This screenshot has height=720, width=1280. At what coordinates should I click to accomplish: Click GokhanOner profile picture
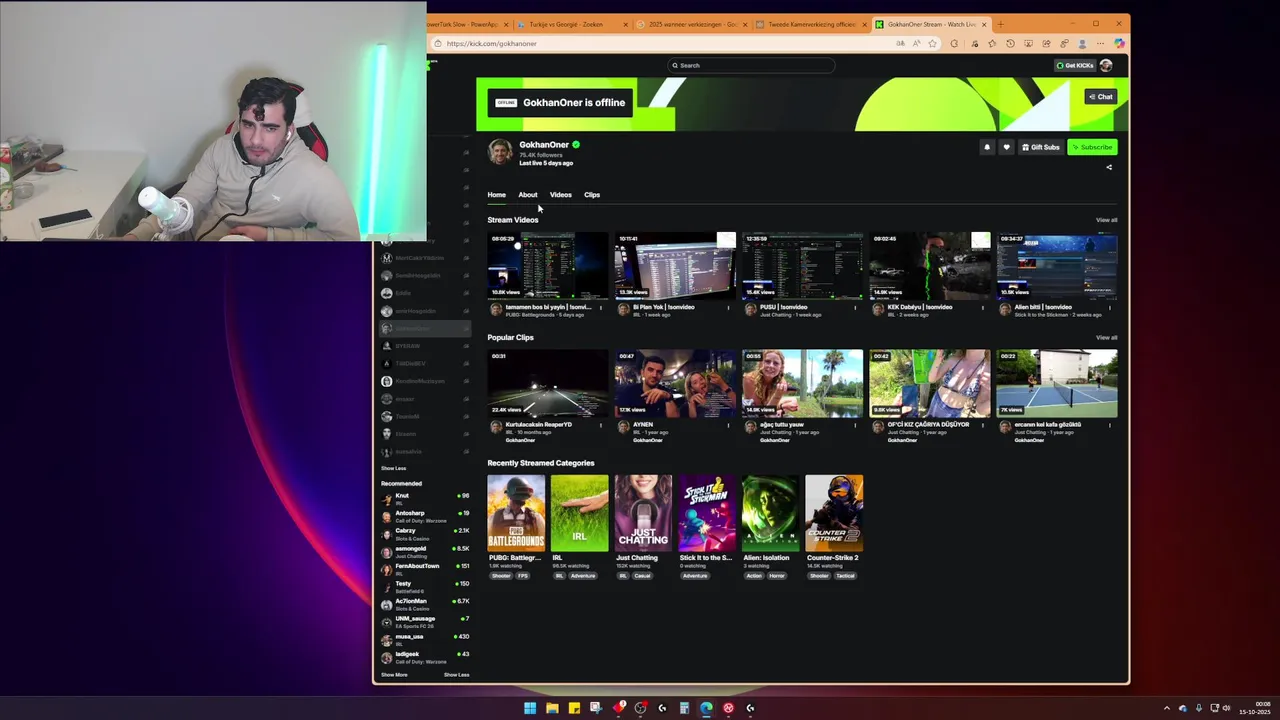pyautogui.click(x=500, y=151)
